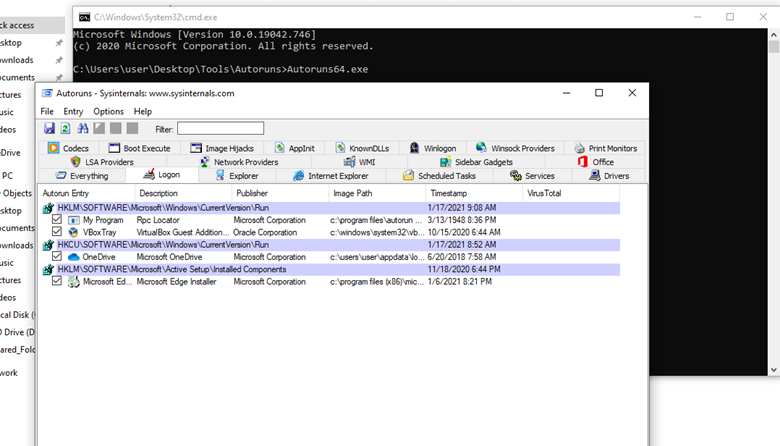
Task: Sort by the Image Path column header
Action: (377, 193)
